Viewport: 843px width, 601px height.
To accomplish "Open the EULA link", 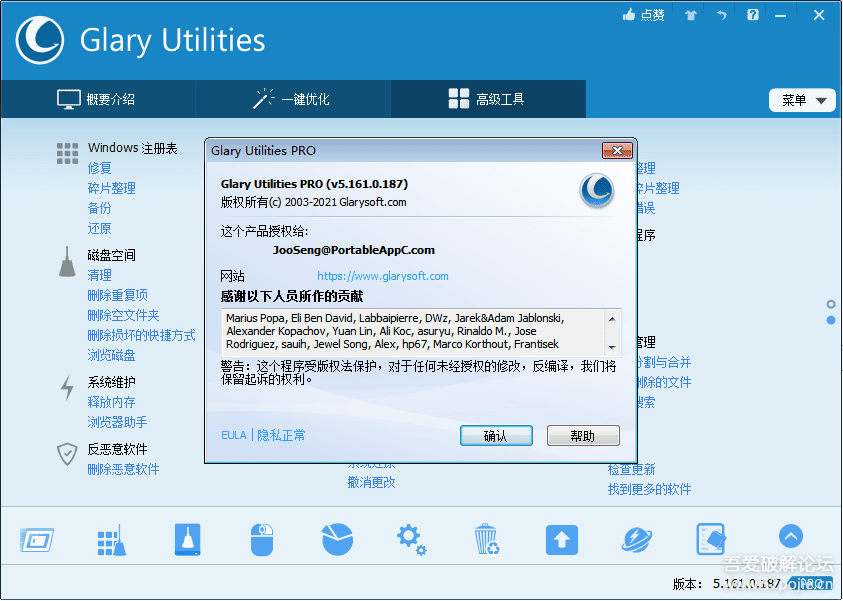I will point(234,435).
